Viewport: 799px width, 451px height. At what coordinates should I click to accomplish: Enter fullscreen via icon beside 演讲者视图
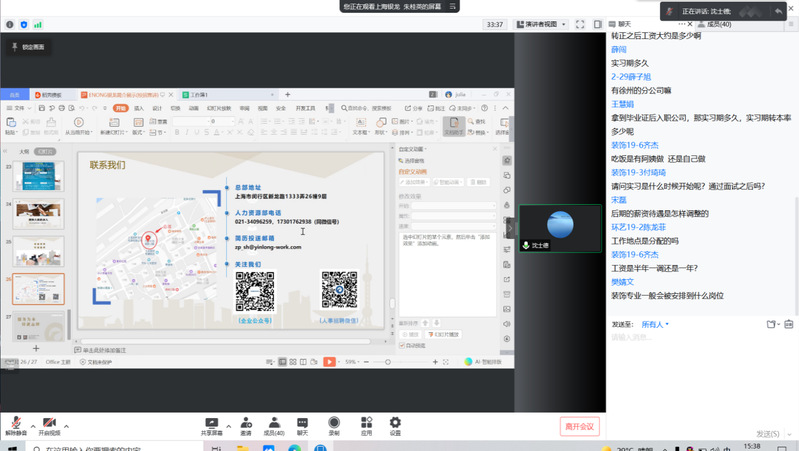[x=580, y=24]
